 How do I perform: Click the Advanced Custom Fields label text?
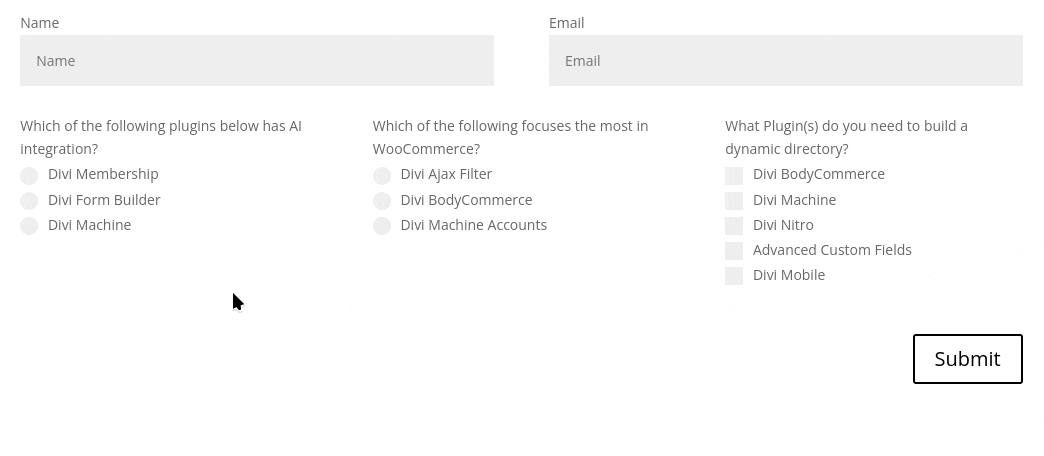[x=832, y=250]
